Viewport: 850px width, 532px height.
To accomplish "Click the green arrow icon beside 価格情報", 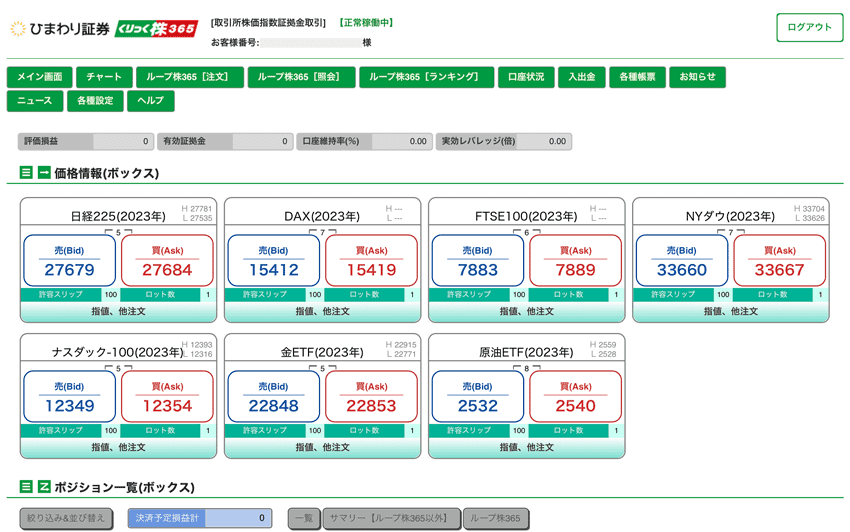I will tap(44, 173).
